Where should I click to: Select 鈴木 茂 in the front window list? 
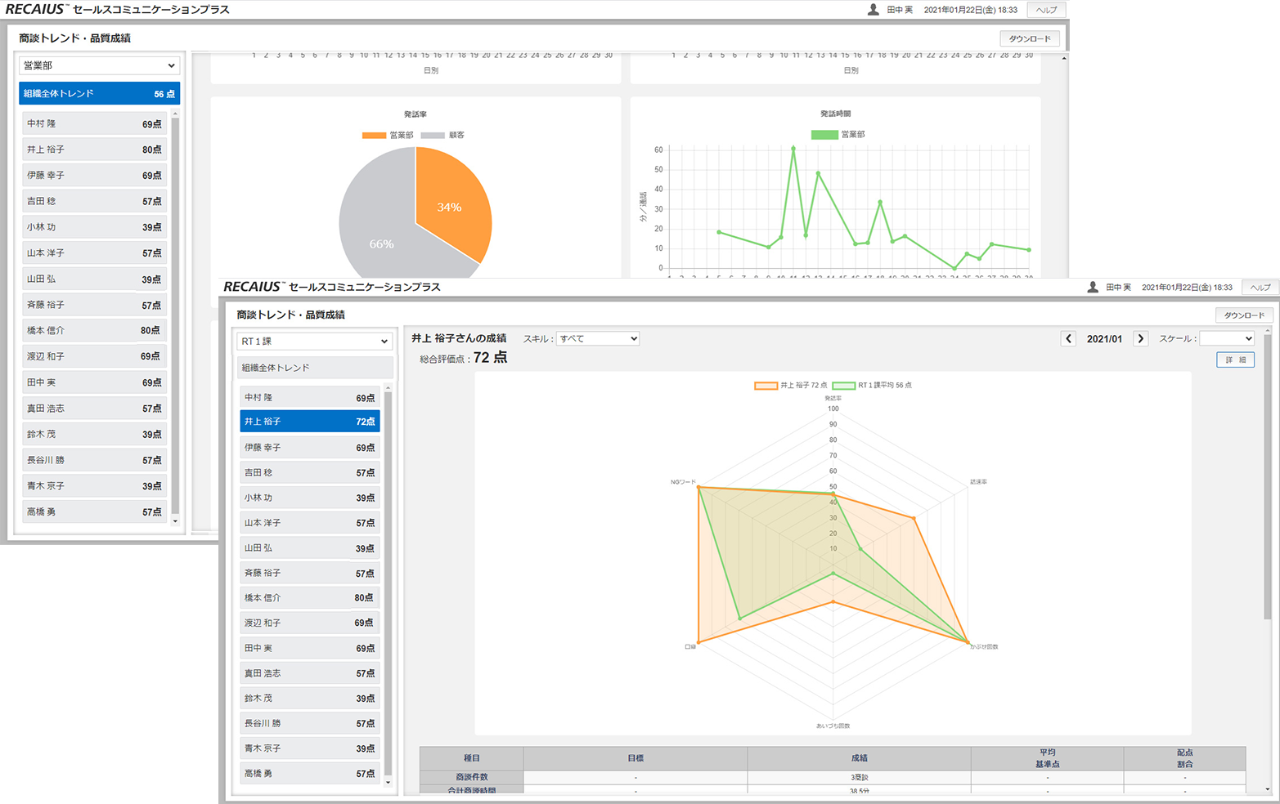pyautogui.click(x=309, y=698)
